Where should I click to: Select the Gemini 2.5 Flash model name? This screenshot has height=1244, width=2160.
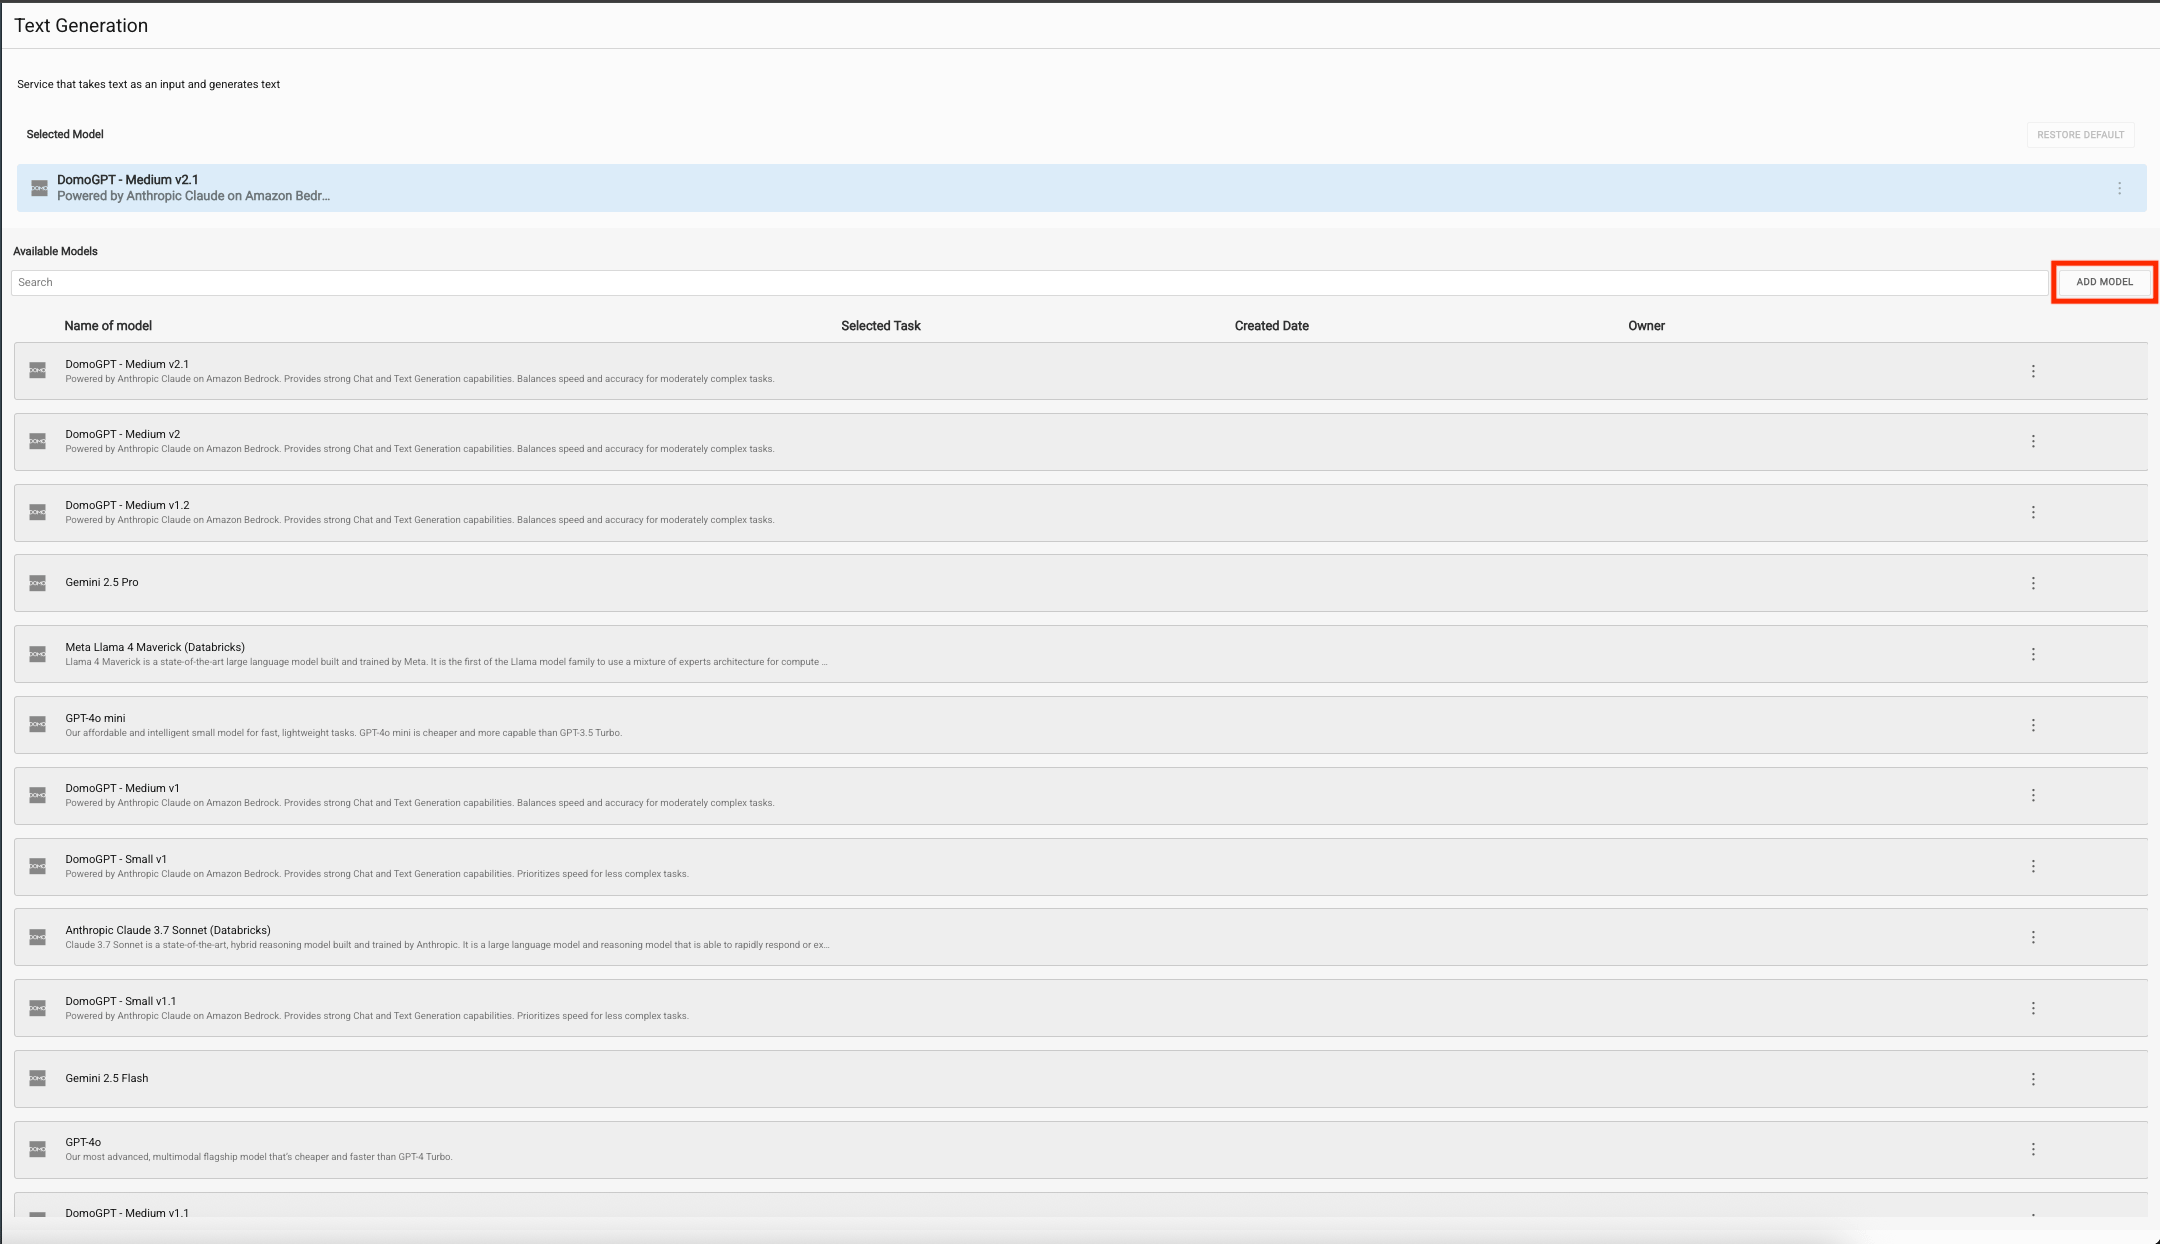tap(107, 1078)
